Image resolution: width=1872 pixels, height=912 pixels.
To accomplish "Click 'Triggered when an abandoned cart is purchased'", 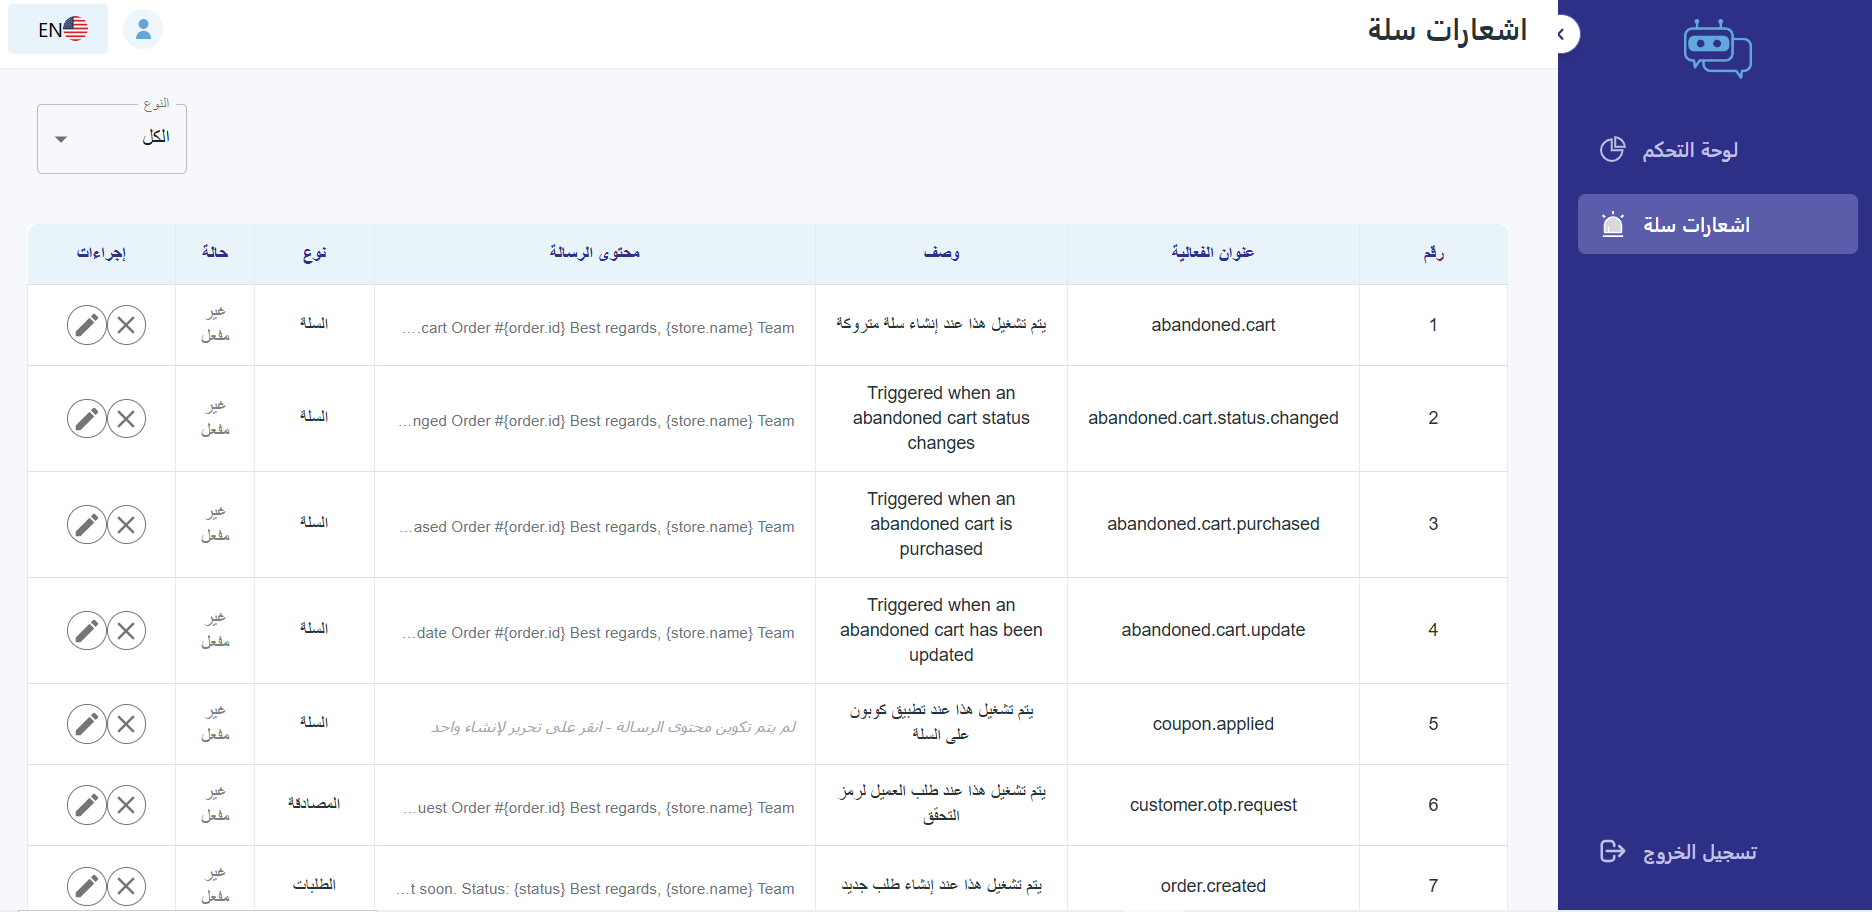I will pyautogui.click(x=941, y=524).
